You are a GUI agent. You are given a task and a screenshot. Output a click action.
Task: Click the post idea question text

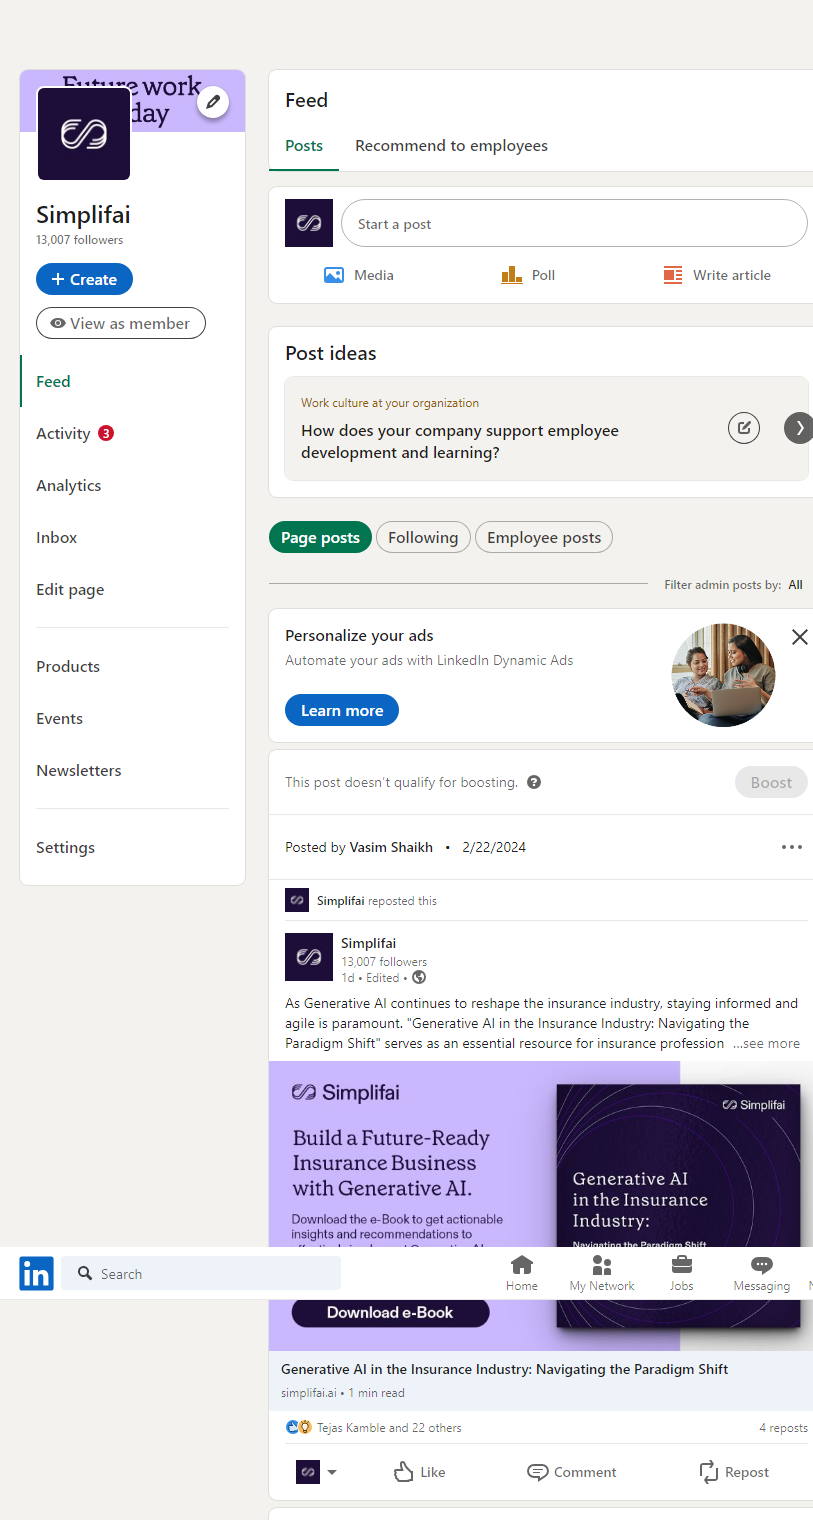click(x=460, y=441)
